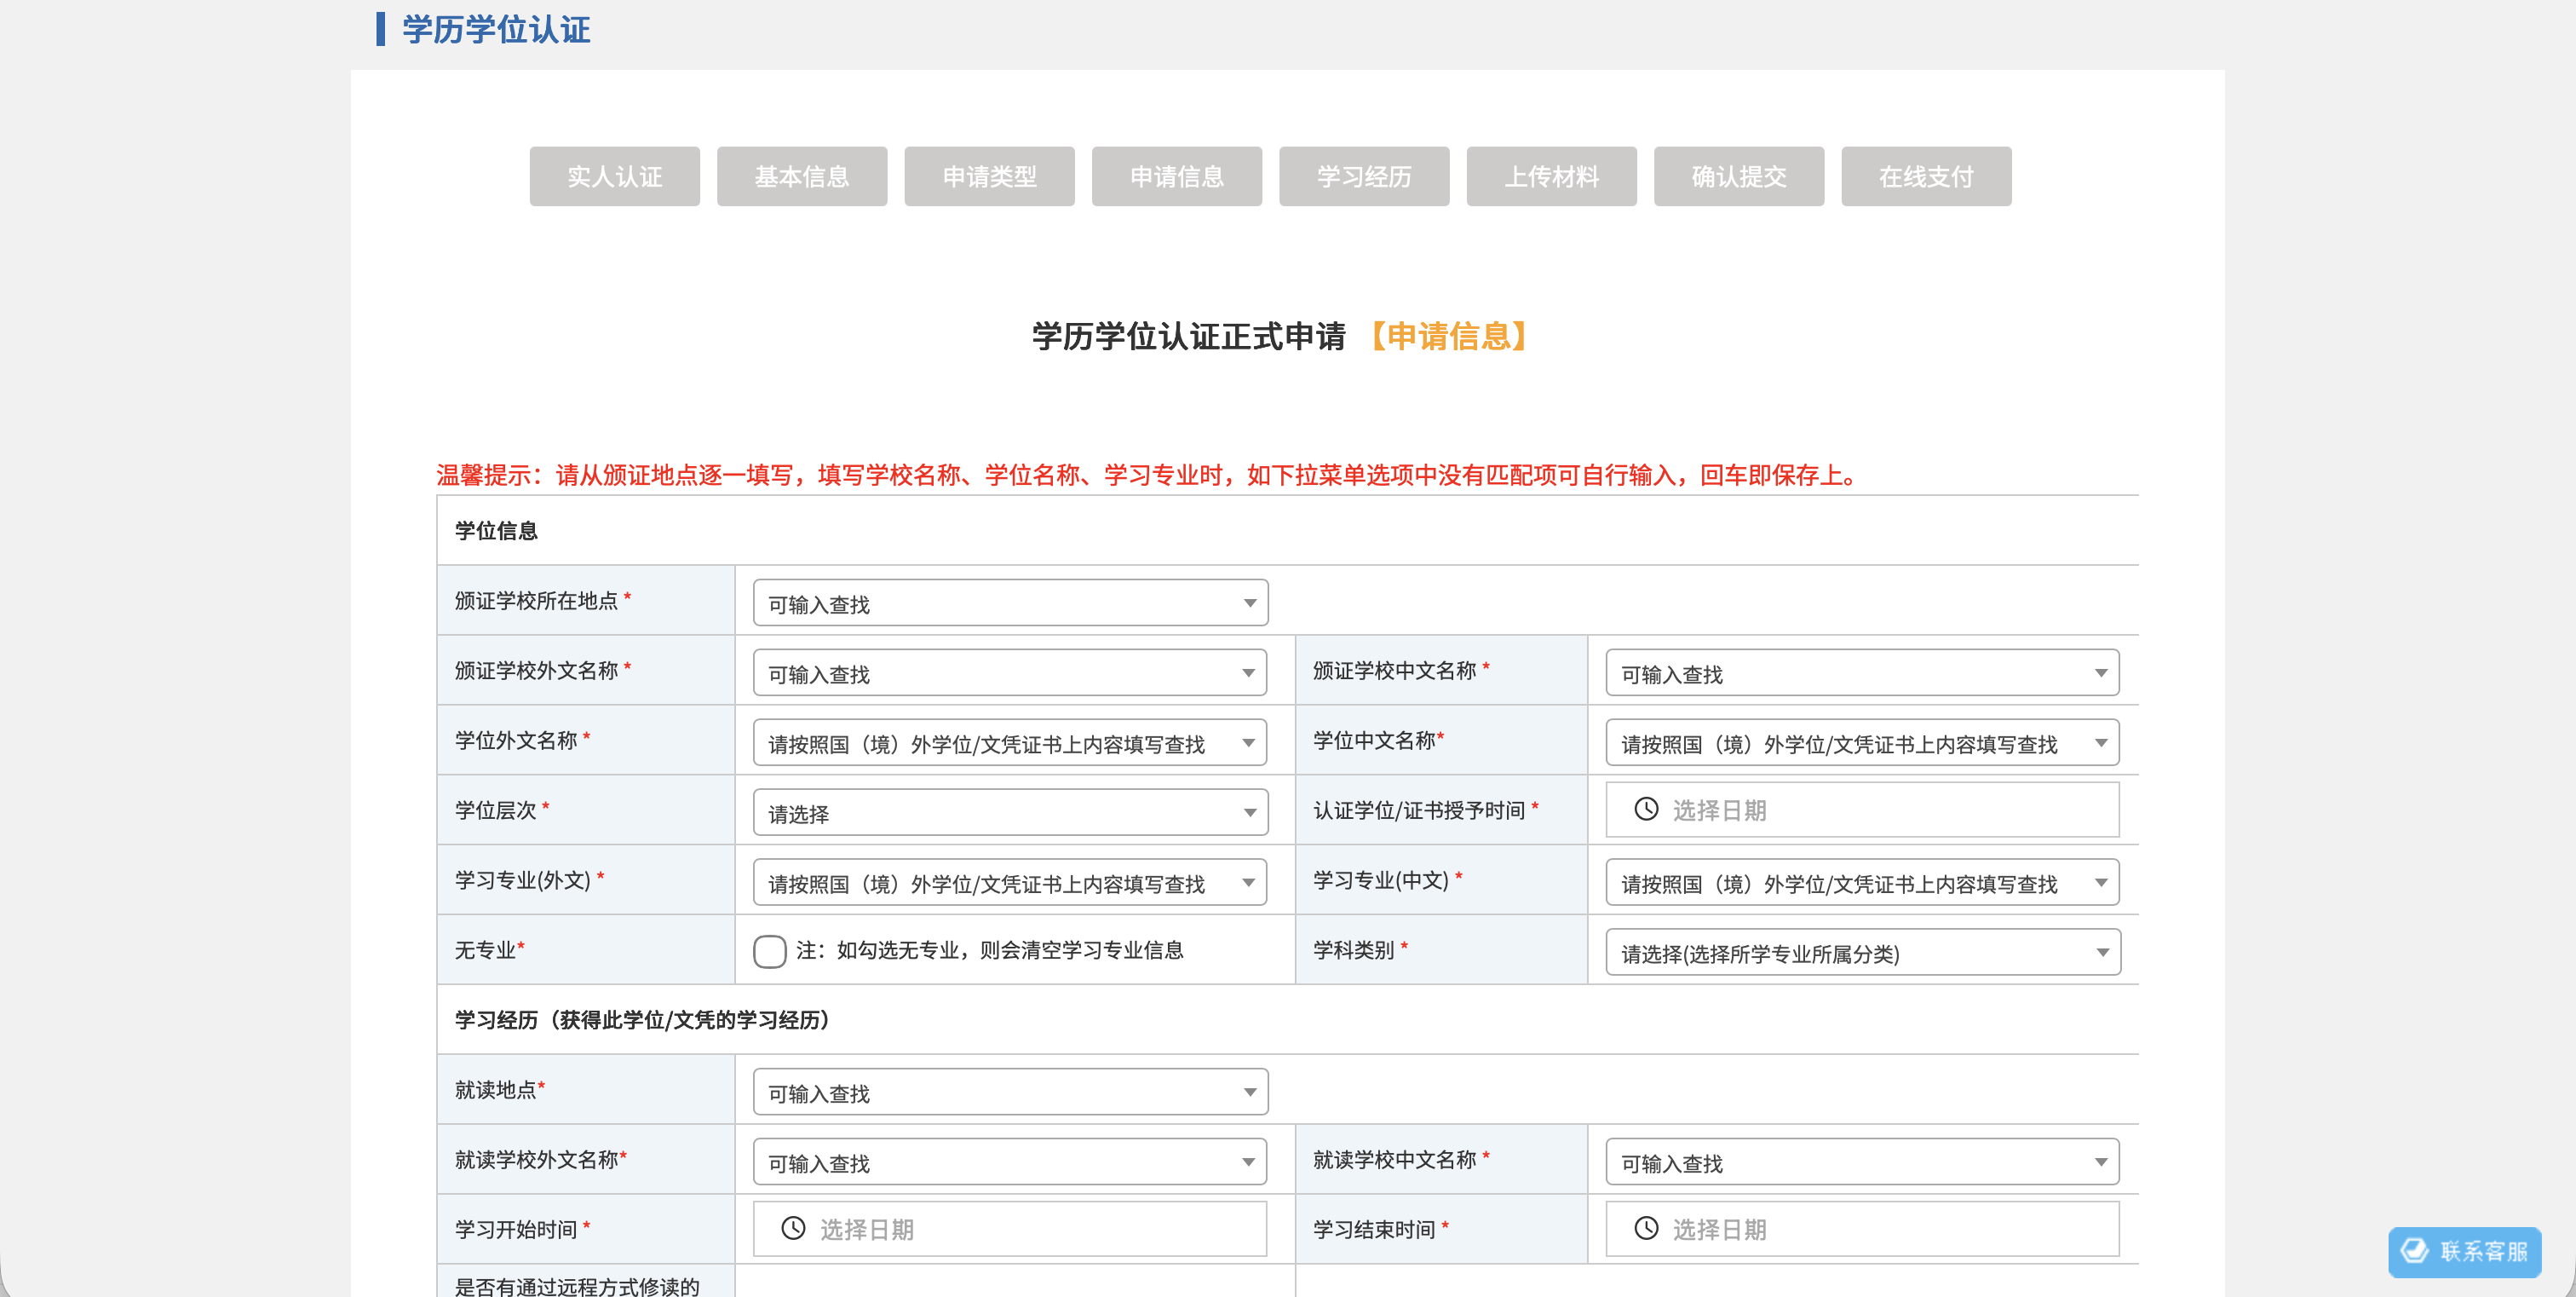Viewport: 2576px width, 1297px height.
Task: Click the dropdown arrow for 颁证学校中文名称
Action: 2100,673
